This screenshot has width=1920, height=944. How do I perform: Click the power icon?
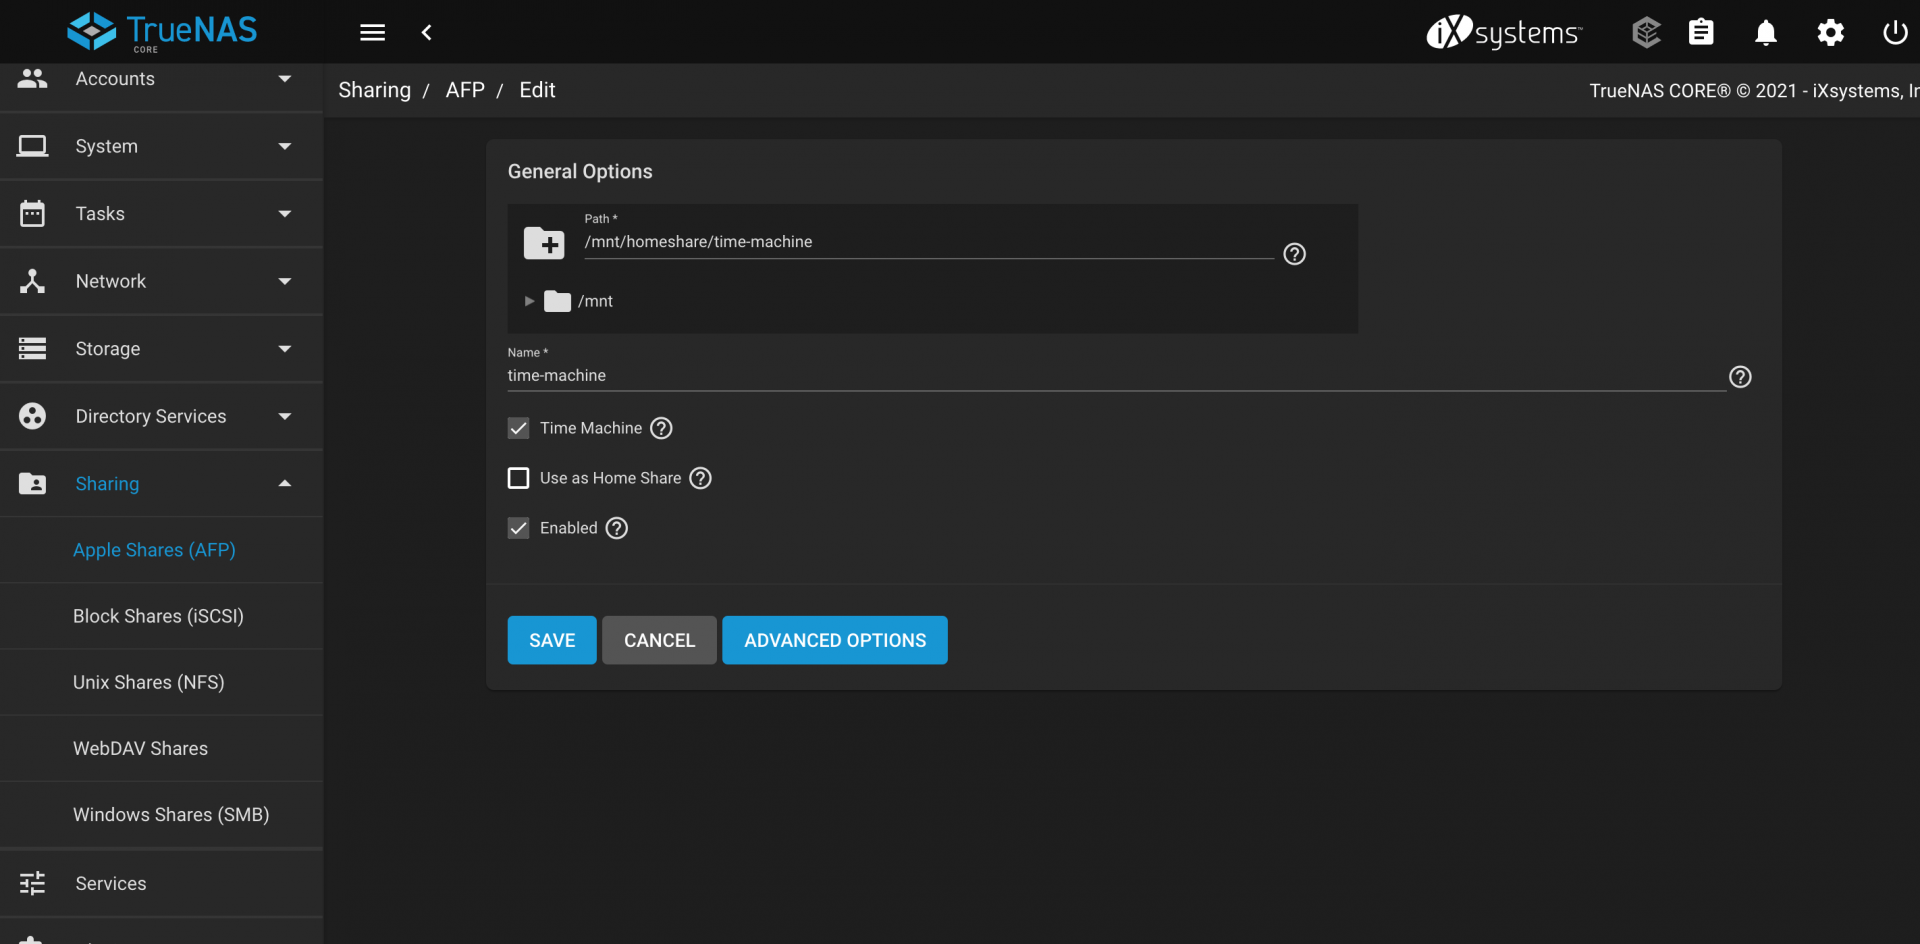coord(1894,33)
